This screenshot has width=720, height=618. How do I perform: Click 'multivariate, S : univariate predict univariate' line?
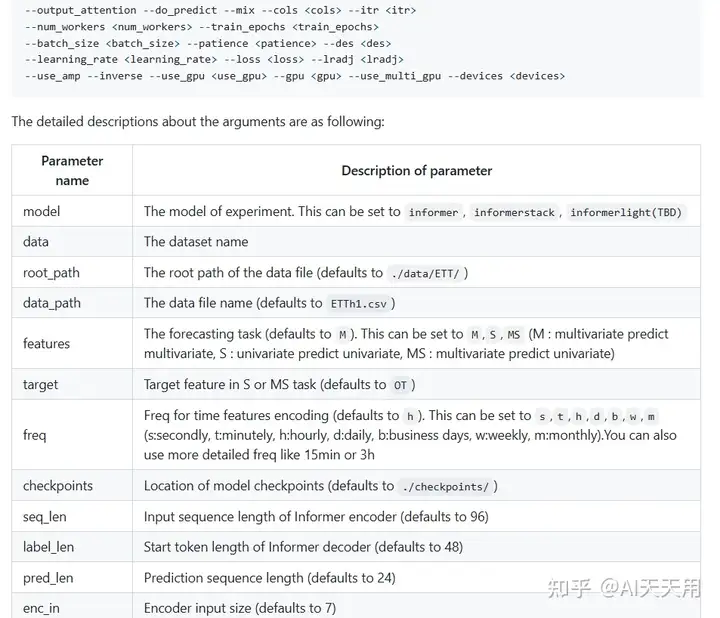[379, 354]
